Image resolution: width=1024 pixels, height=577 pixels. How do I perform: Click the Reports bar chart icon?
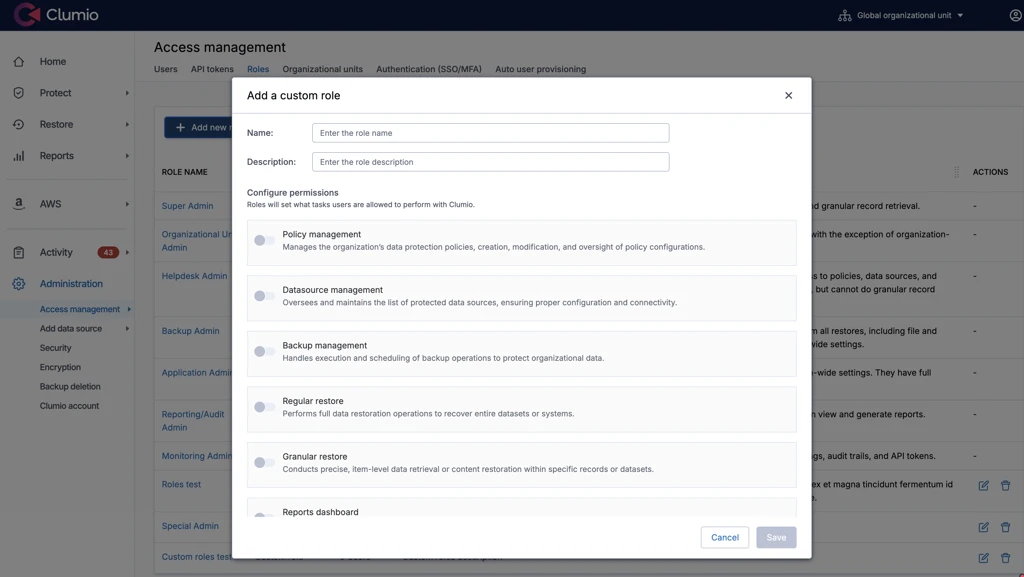[18, 156]
